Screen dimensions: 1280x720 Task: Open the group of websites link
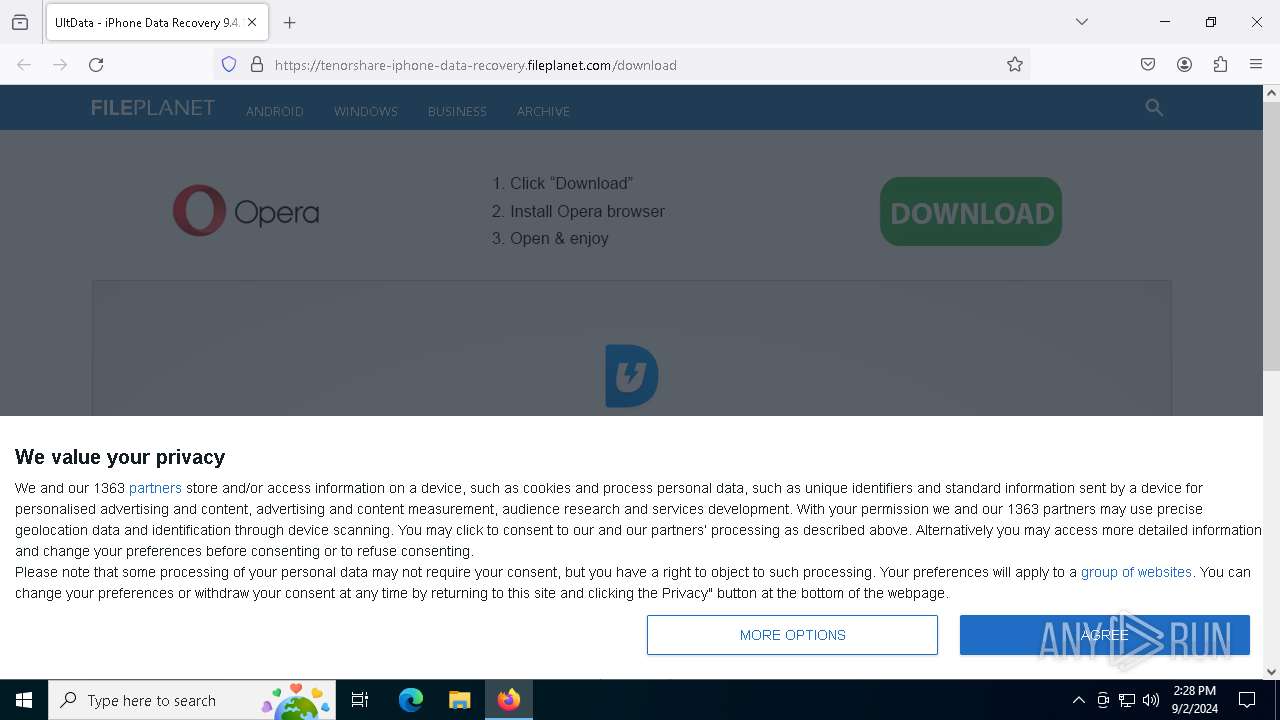pos(1136,572)
